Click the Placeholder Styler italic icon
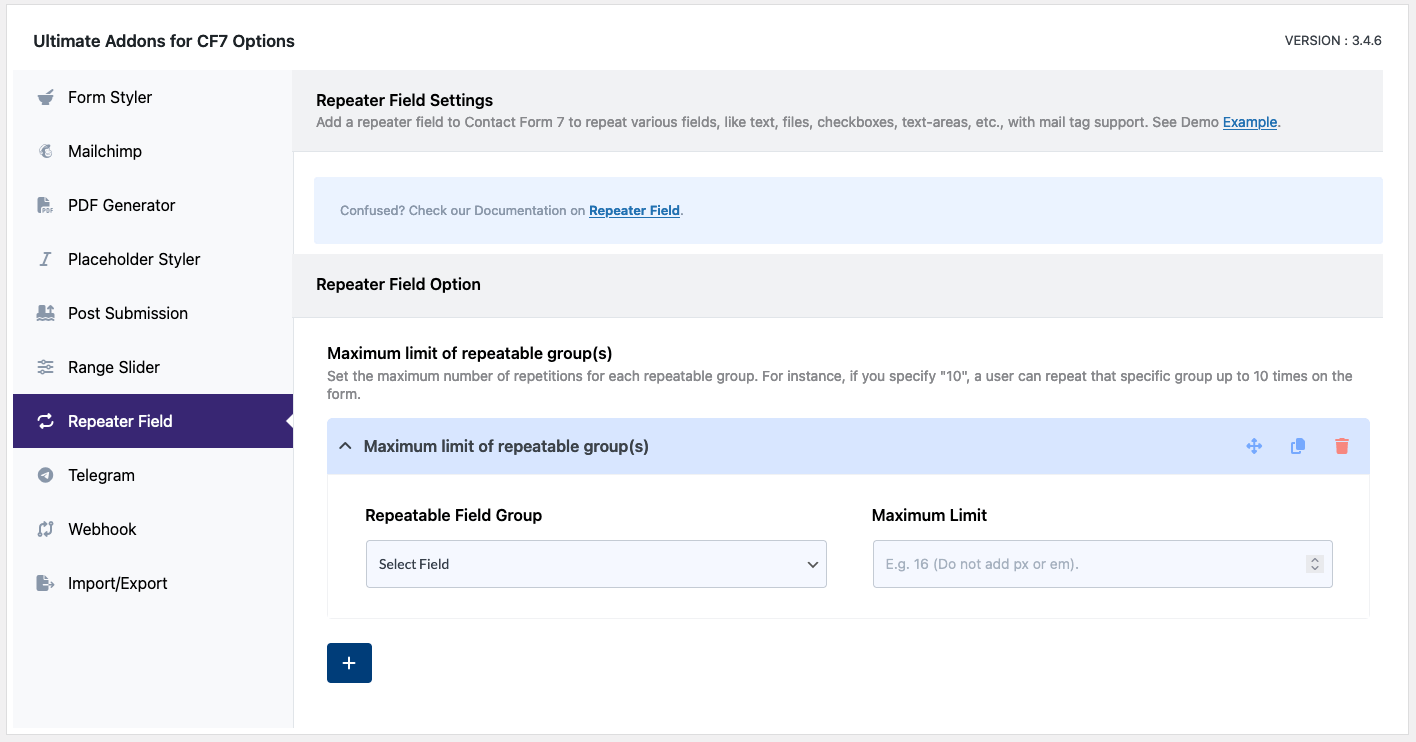 tap(45, 259)
